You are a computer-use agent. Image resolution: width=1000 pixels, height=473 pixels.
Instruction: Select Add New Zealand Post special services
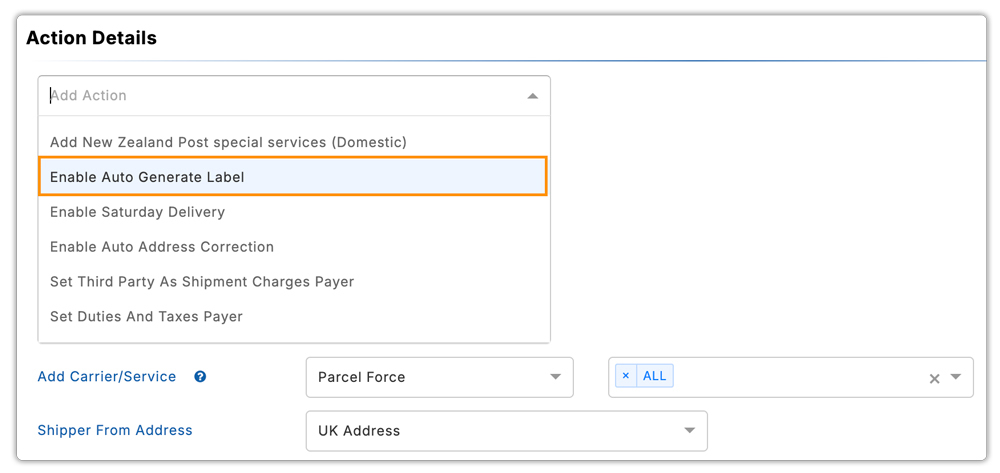[x=228, y=142]
